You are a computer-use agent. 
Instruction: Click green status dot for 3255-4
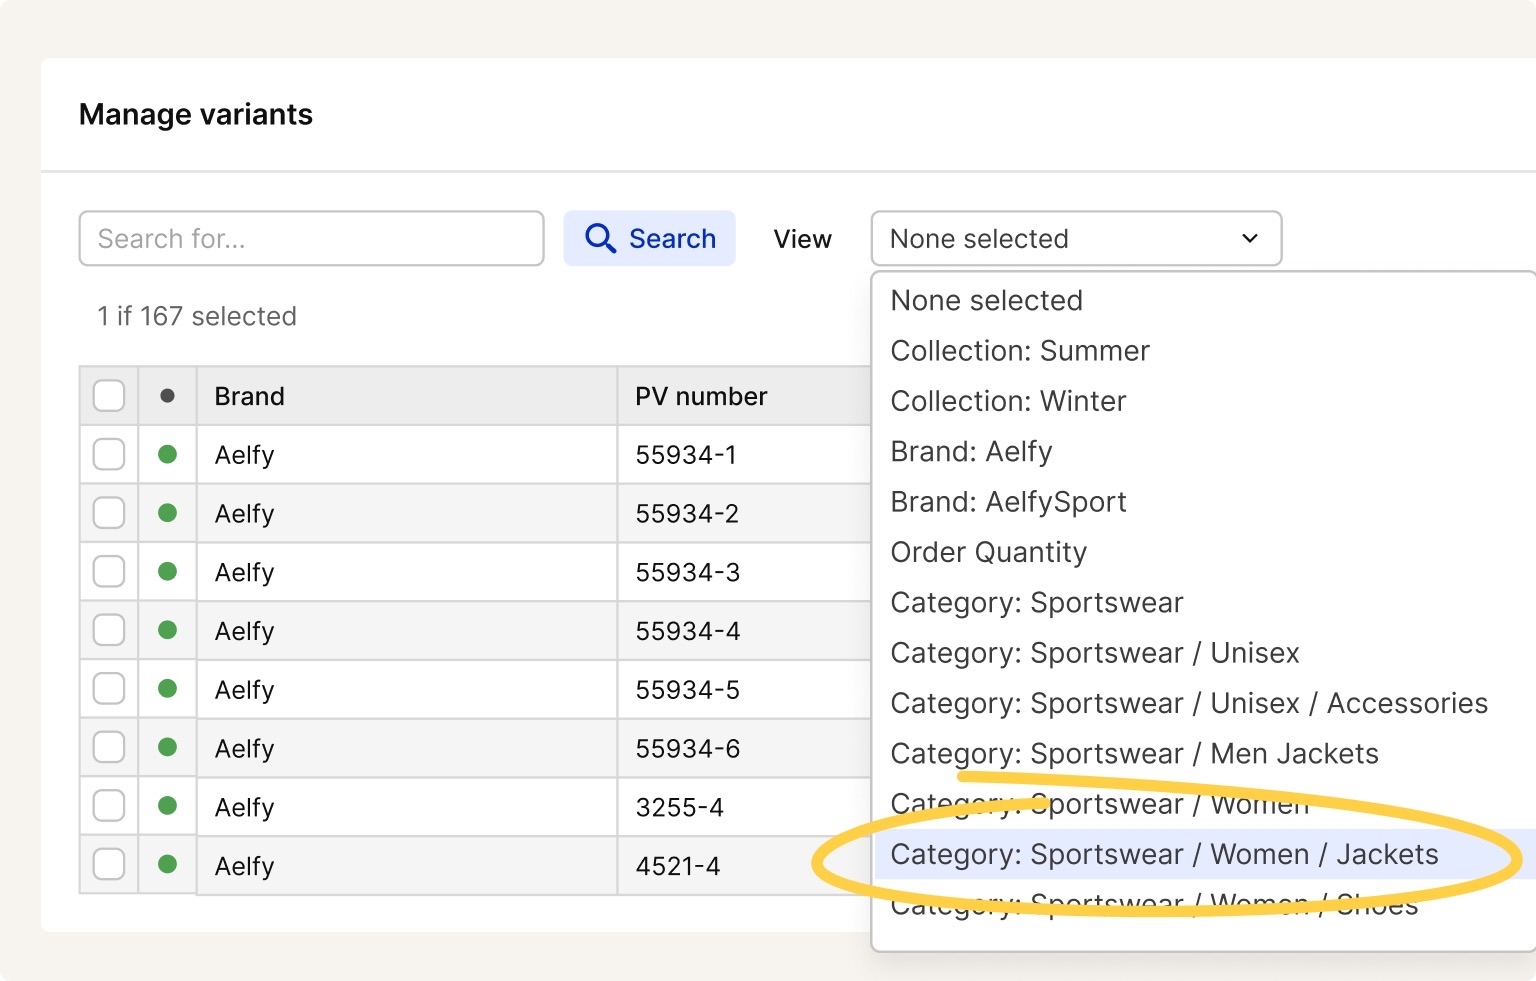point(168,806)
